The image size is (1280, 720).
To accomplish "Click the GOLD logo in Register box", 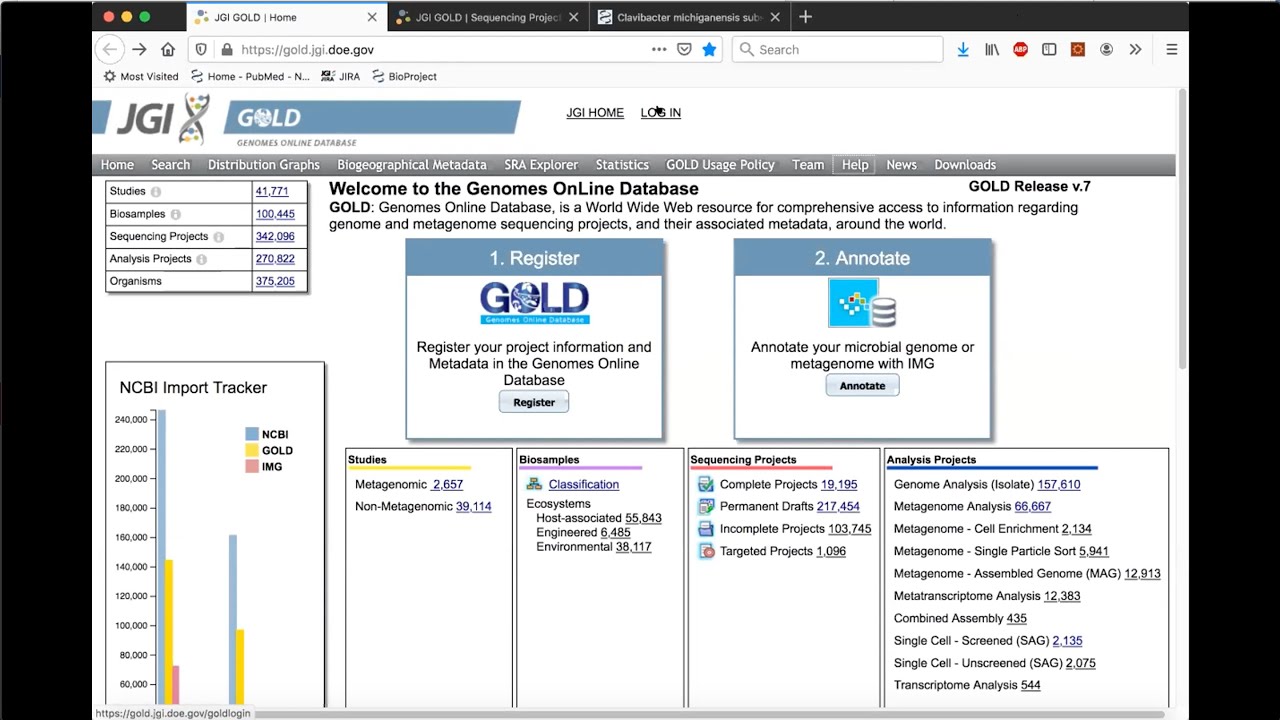I will point(534,303).
